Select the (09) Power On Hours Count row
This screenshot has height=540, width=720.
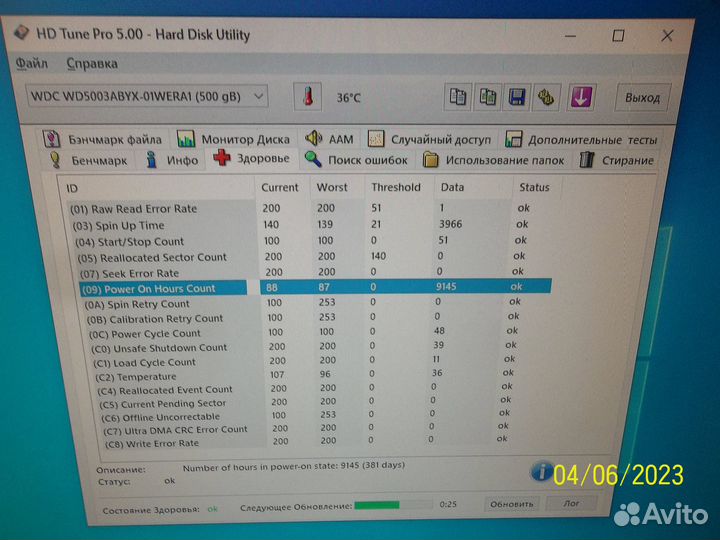[315, 287]
